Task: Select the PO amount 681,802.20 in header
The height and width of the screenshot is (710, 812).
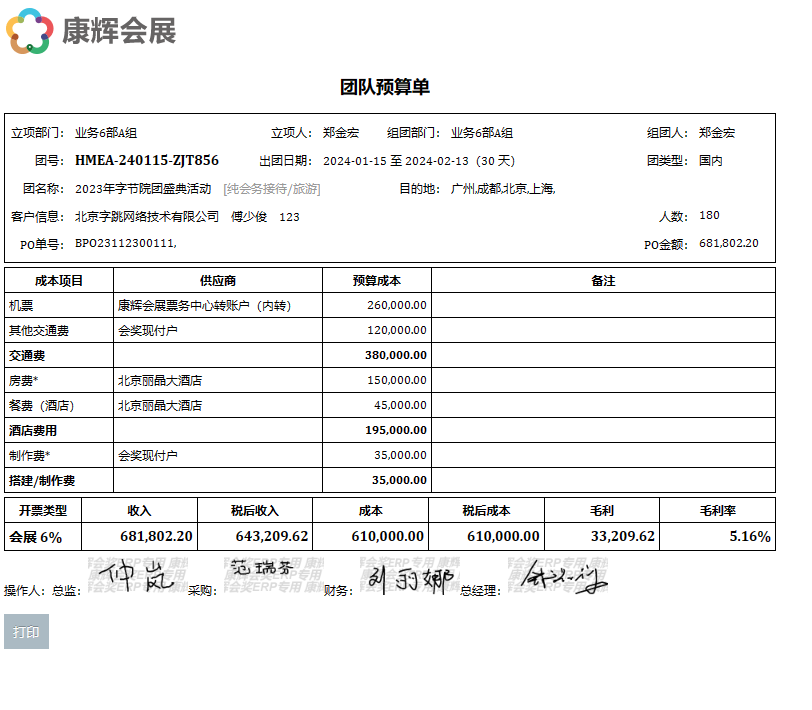Action: point(728,243)
